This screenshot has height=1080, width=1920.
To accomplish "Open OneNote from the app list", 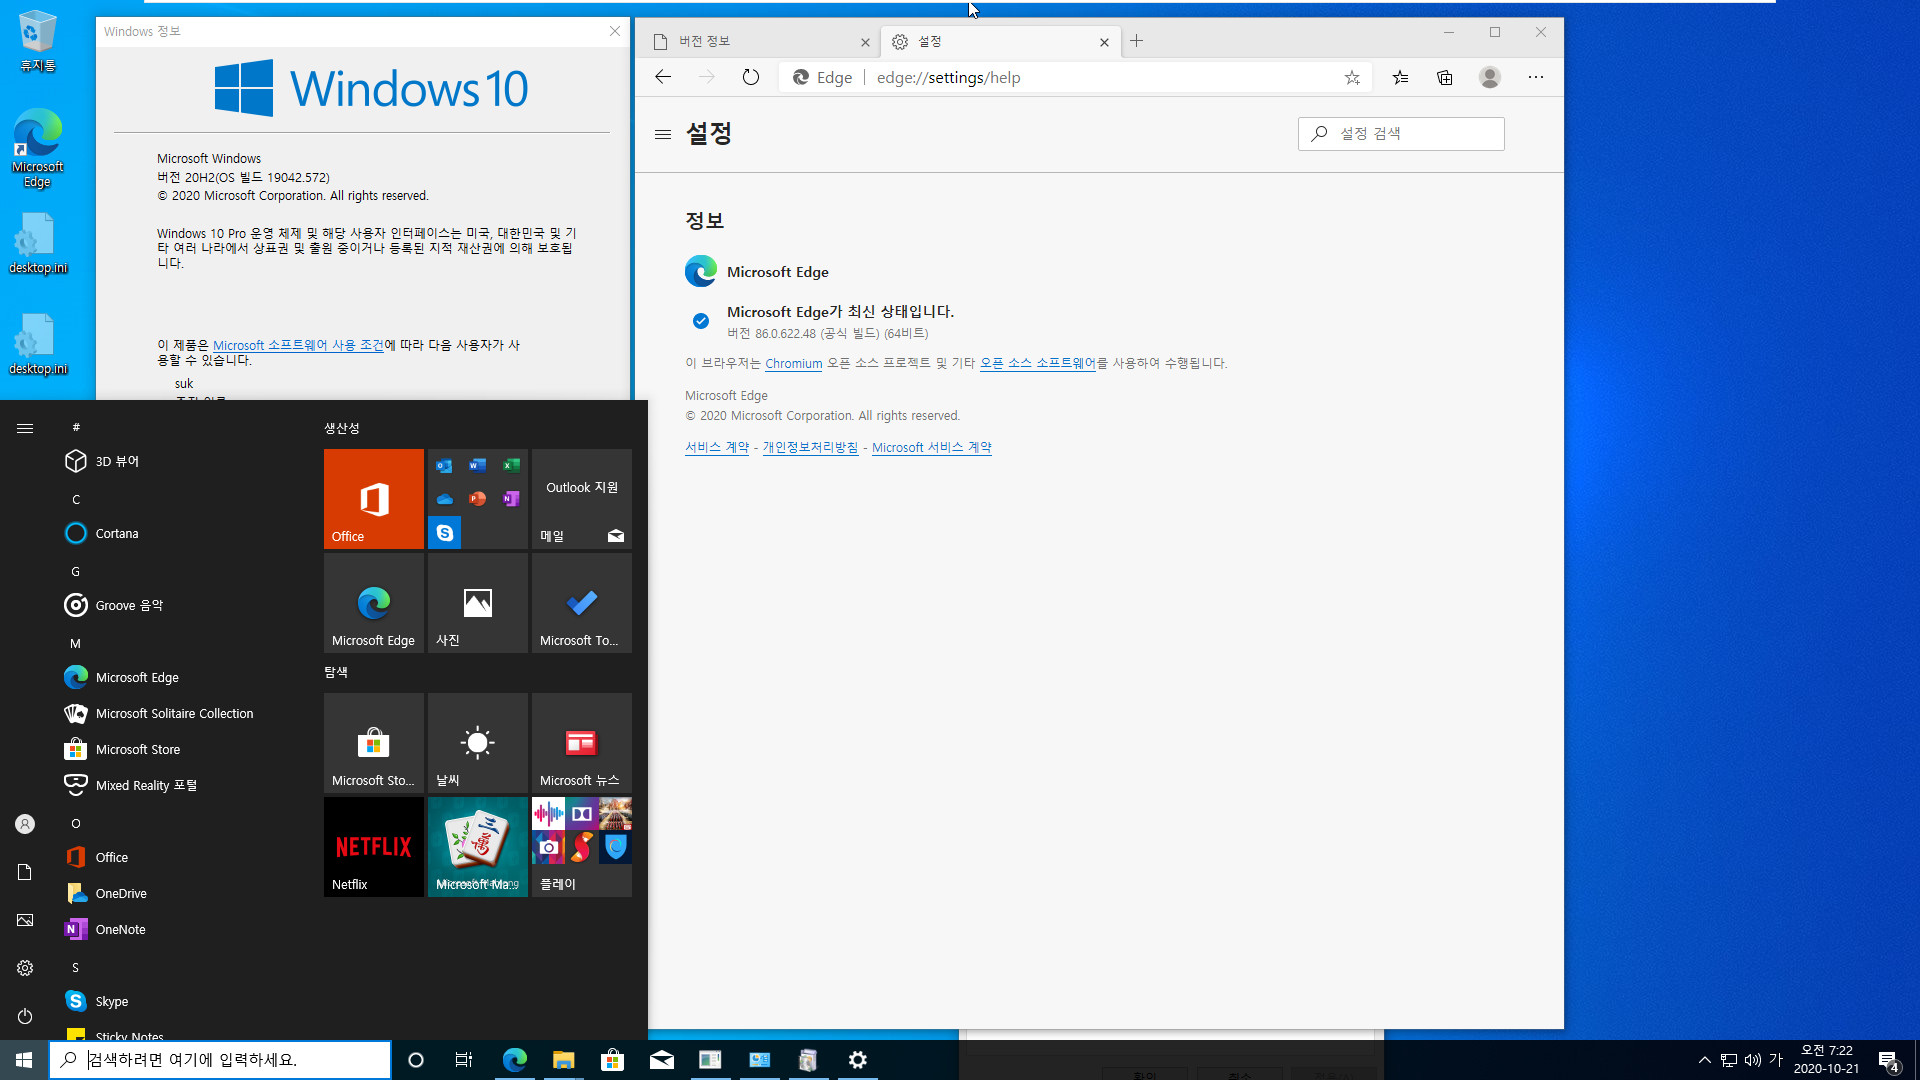I will 180,929.
